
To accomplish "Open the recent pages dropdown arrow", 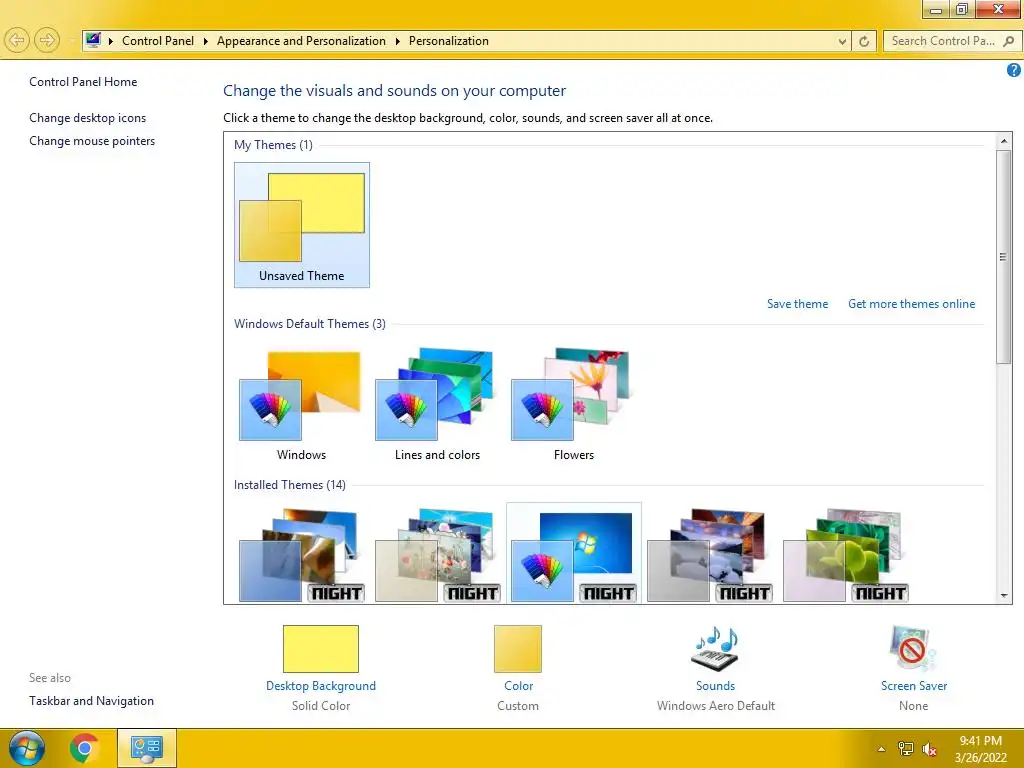I will 71,41.
